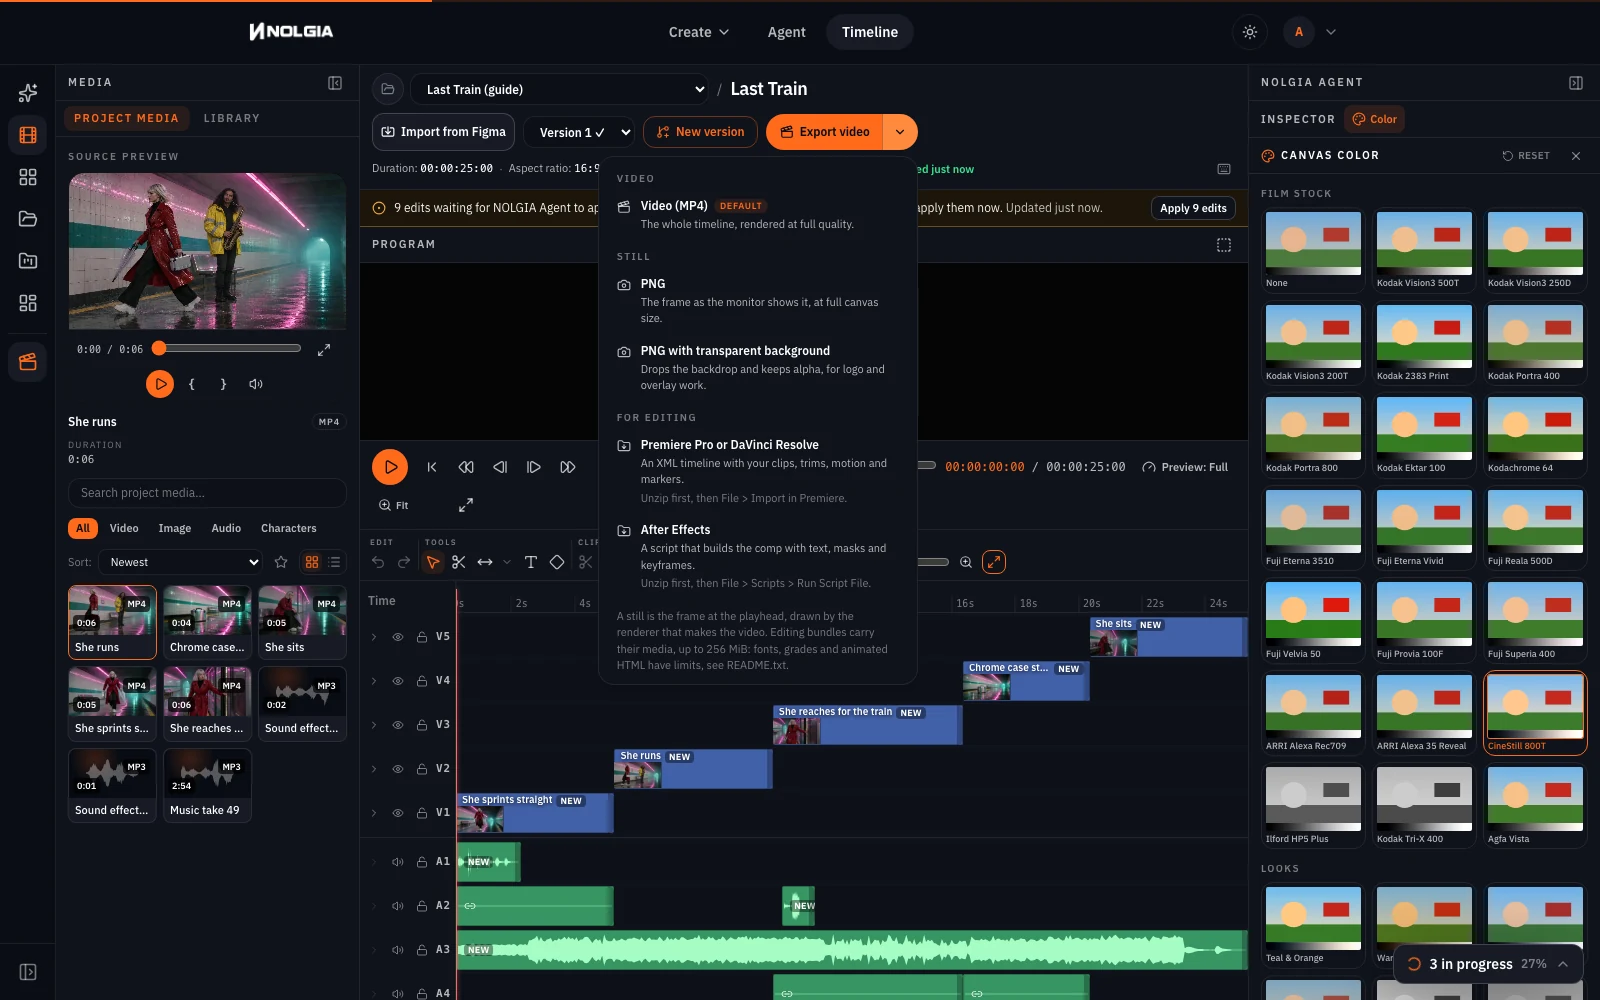Image resolution: width=1600 pixels, height=1000 pixels.
Task: Step forward one frame in program
Action: tap(534, 467)
